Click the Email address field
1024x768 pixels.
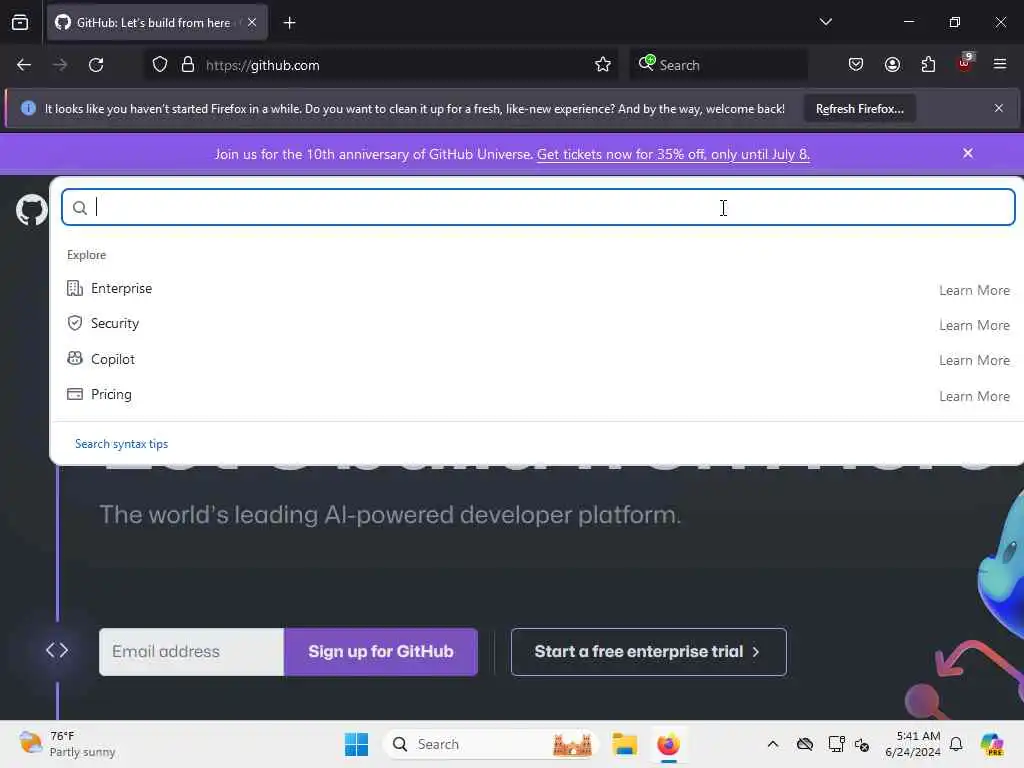[x=191, y=652]
